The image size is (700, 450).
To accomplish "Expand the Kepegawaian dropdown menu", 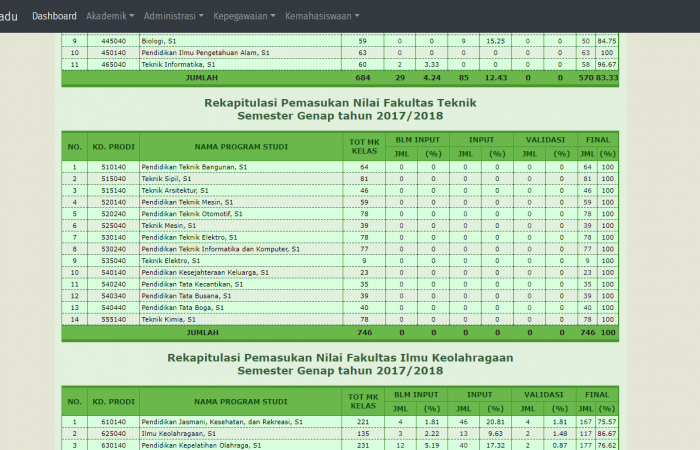I will tap(244, 16).
